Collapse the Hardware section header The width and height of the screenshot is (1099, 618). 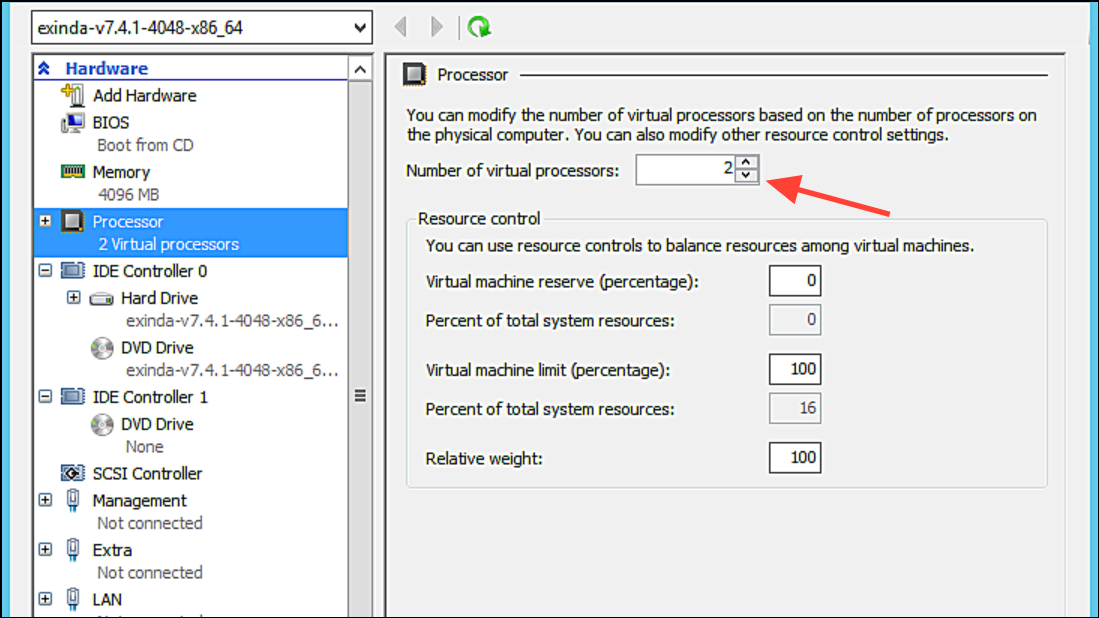pos(44,68)
